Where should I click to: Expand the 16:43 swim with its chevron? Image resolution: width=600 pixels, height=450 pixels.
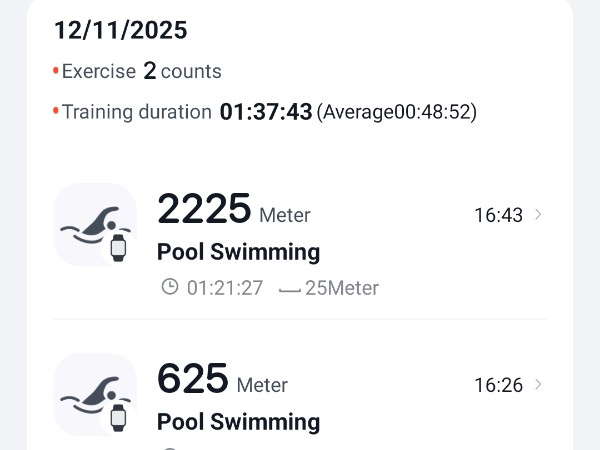point(539,214)
